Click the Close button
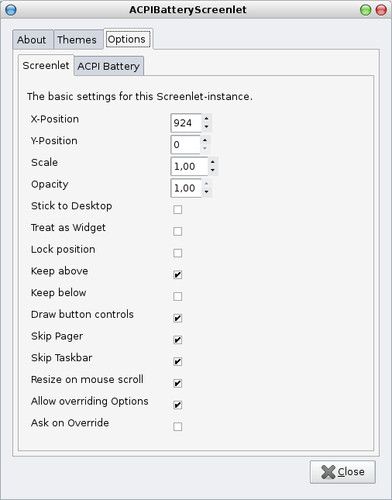This screenshot has width=392, height=500. click(343, 472)
